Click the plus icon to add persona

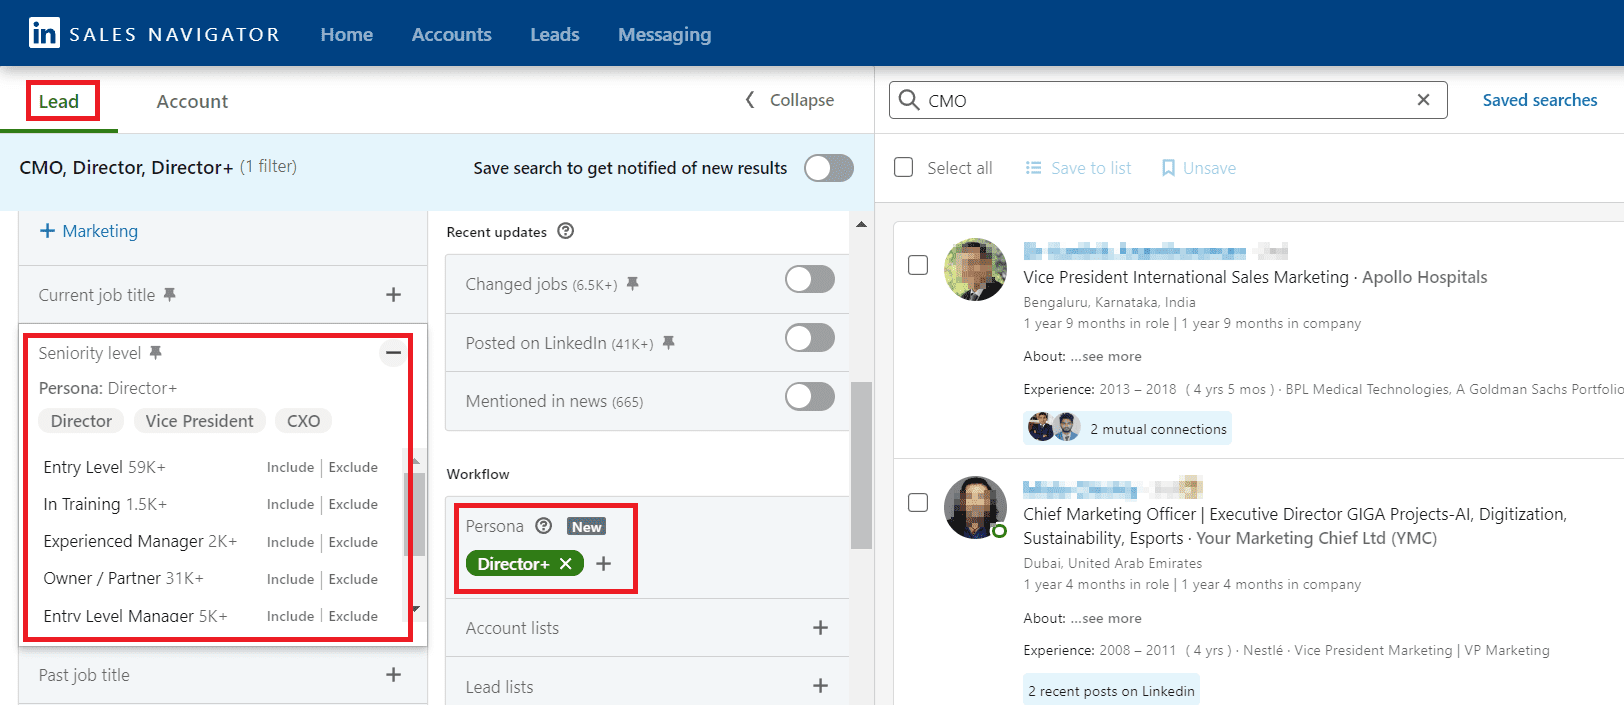[x=604, y=564]
